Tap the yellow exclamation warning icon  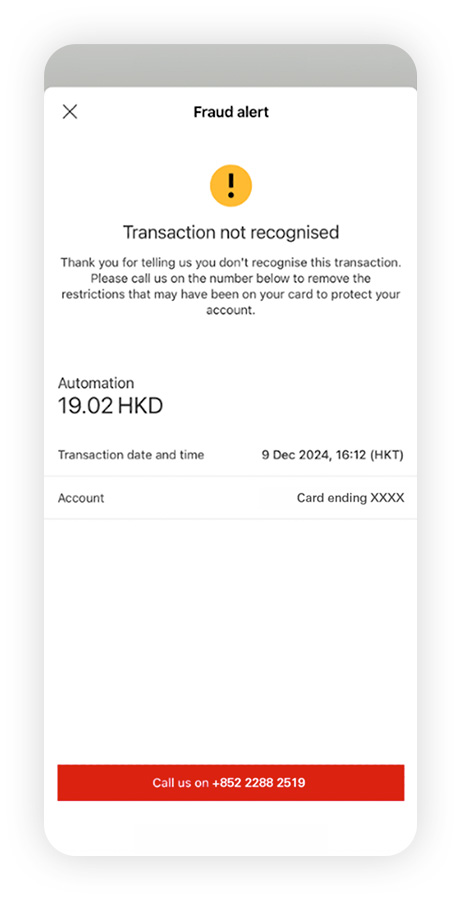click(x=231, y=185)
